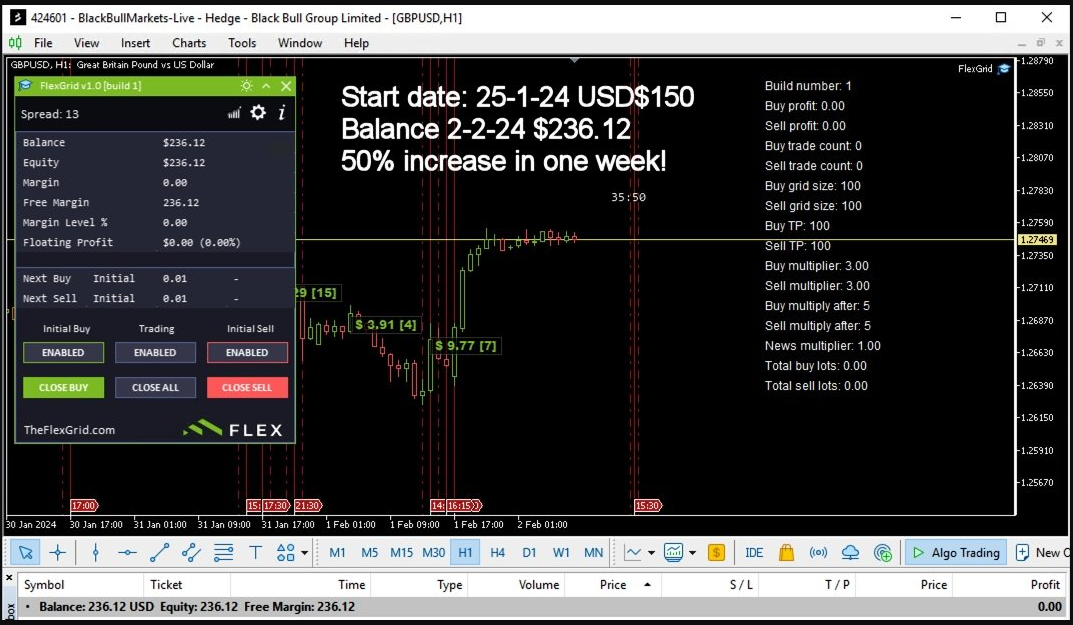Disable the Initial Buy ENABLED toggle
Viewport: 1073px width, 625px height.
click(63, 352)
